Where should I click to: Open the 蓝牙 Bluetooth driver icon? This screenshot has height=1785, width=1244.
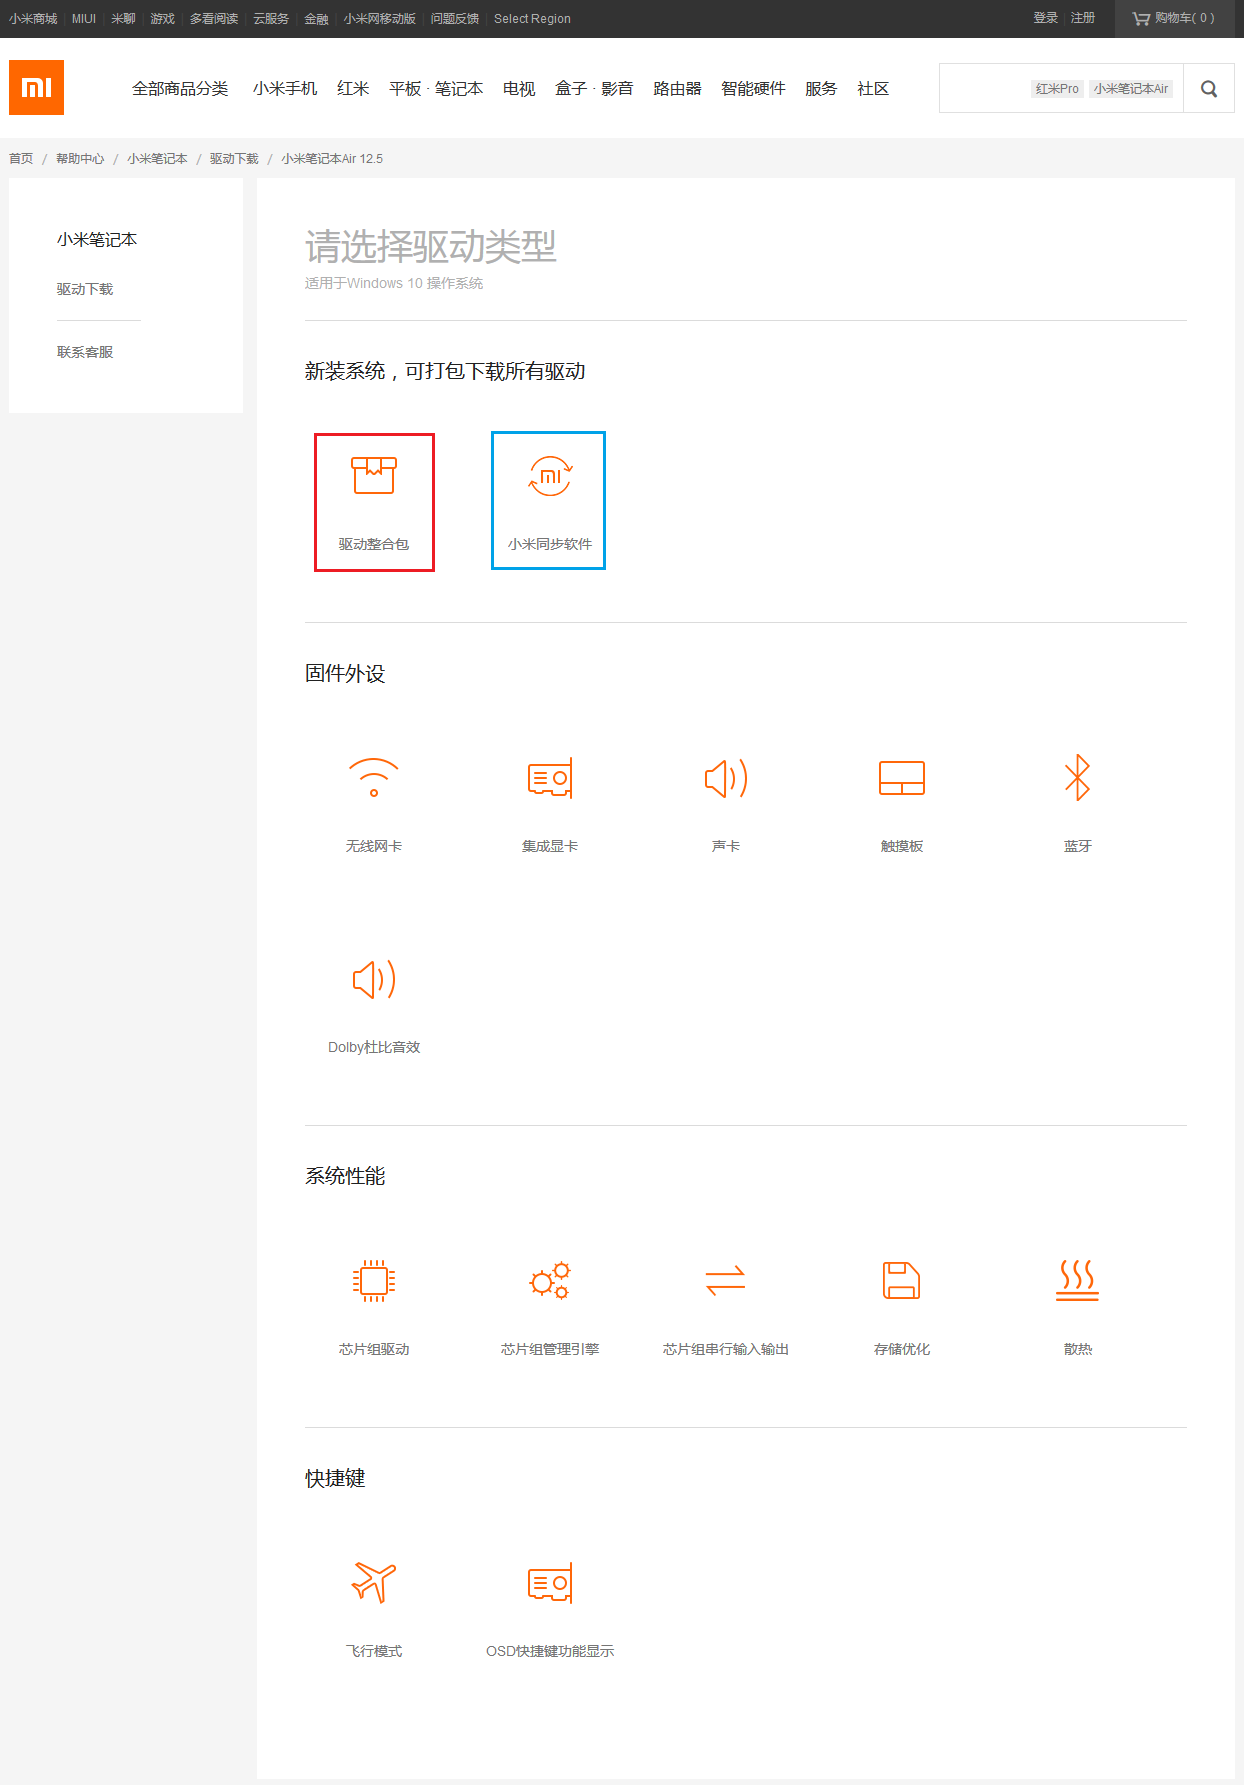[1078, 778]
